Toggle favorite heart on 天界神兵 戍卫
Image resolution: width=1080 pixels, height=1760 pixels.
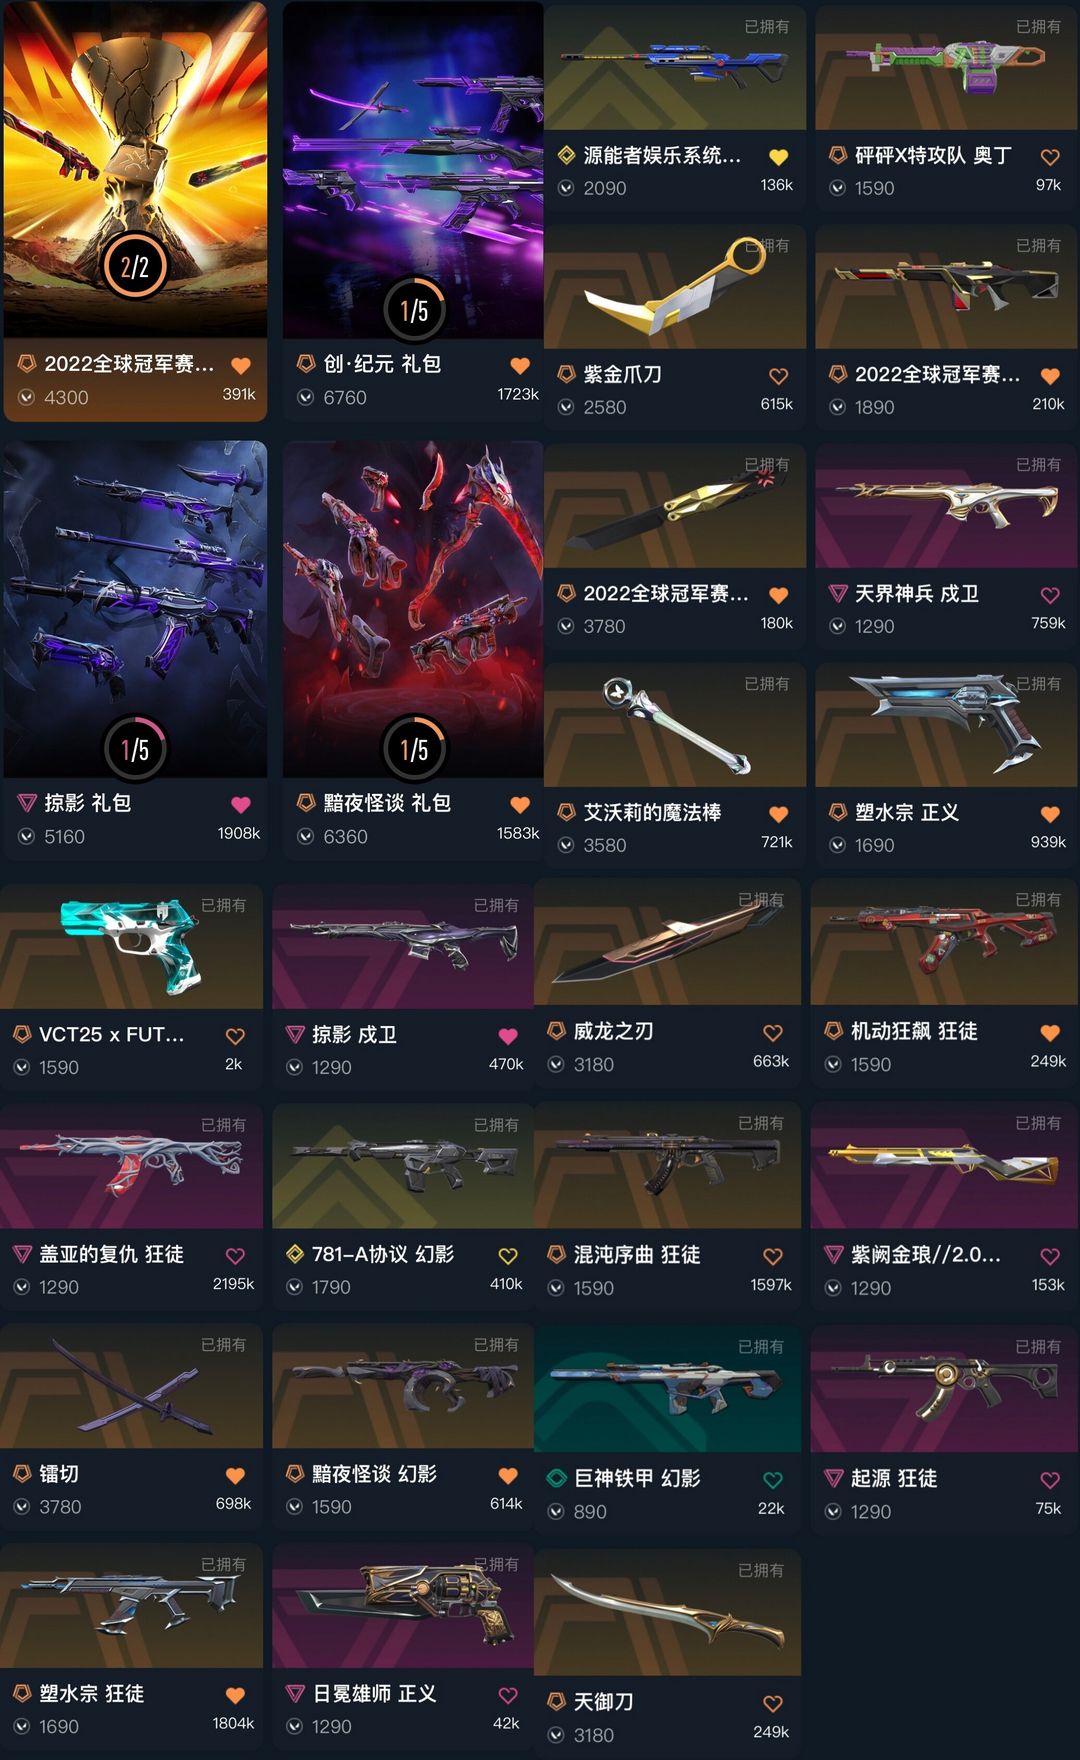1050,595
